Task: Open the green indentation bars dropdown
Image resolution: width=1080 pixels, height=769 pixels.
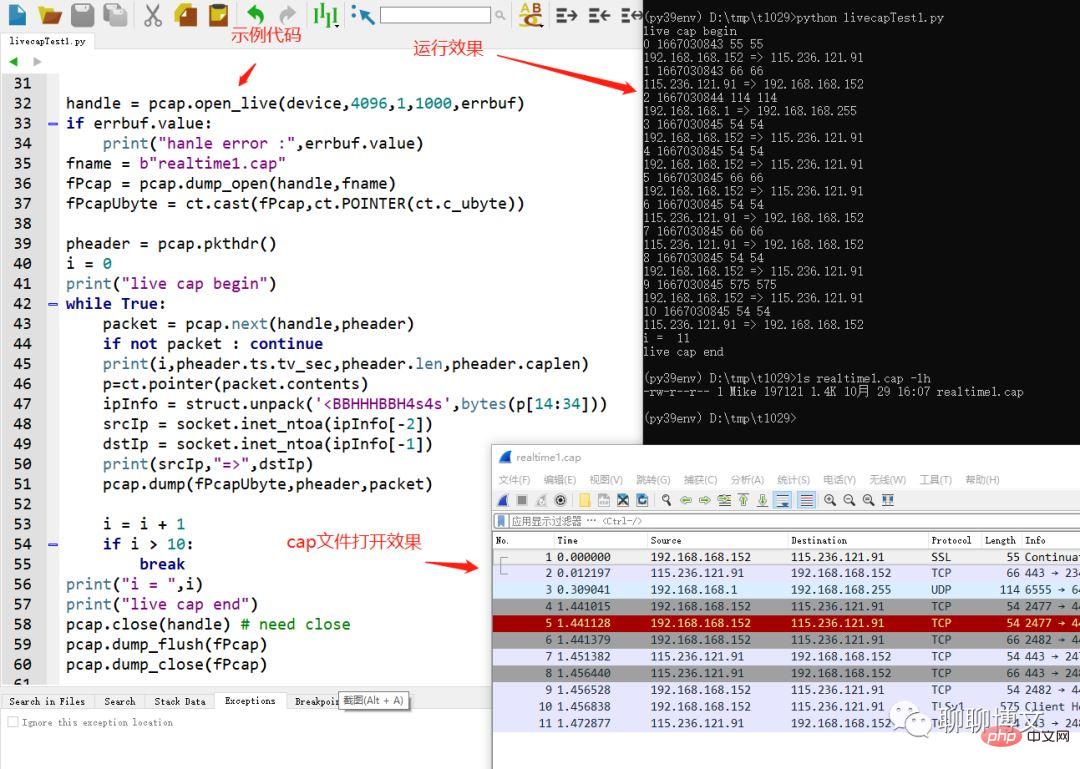Action: 325,14
